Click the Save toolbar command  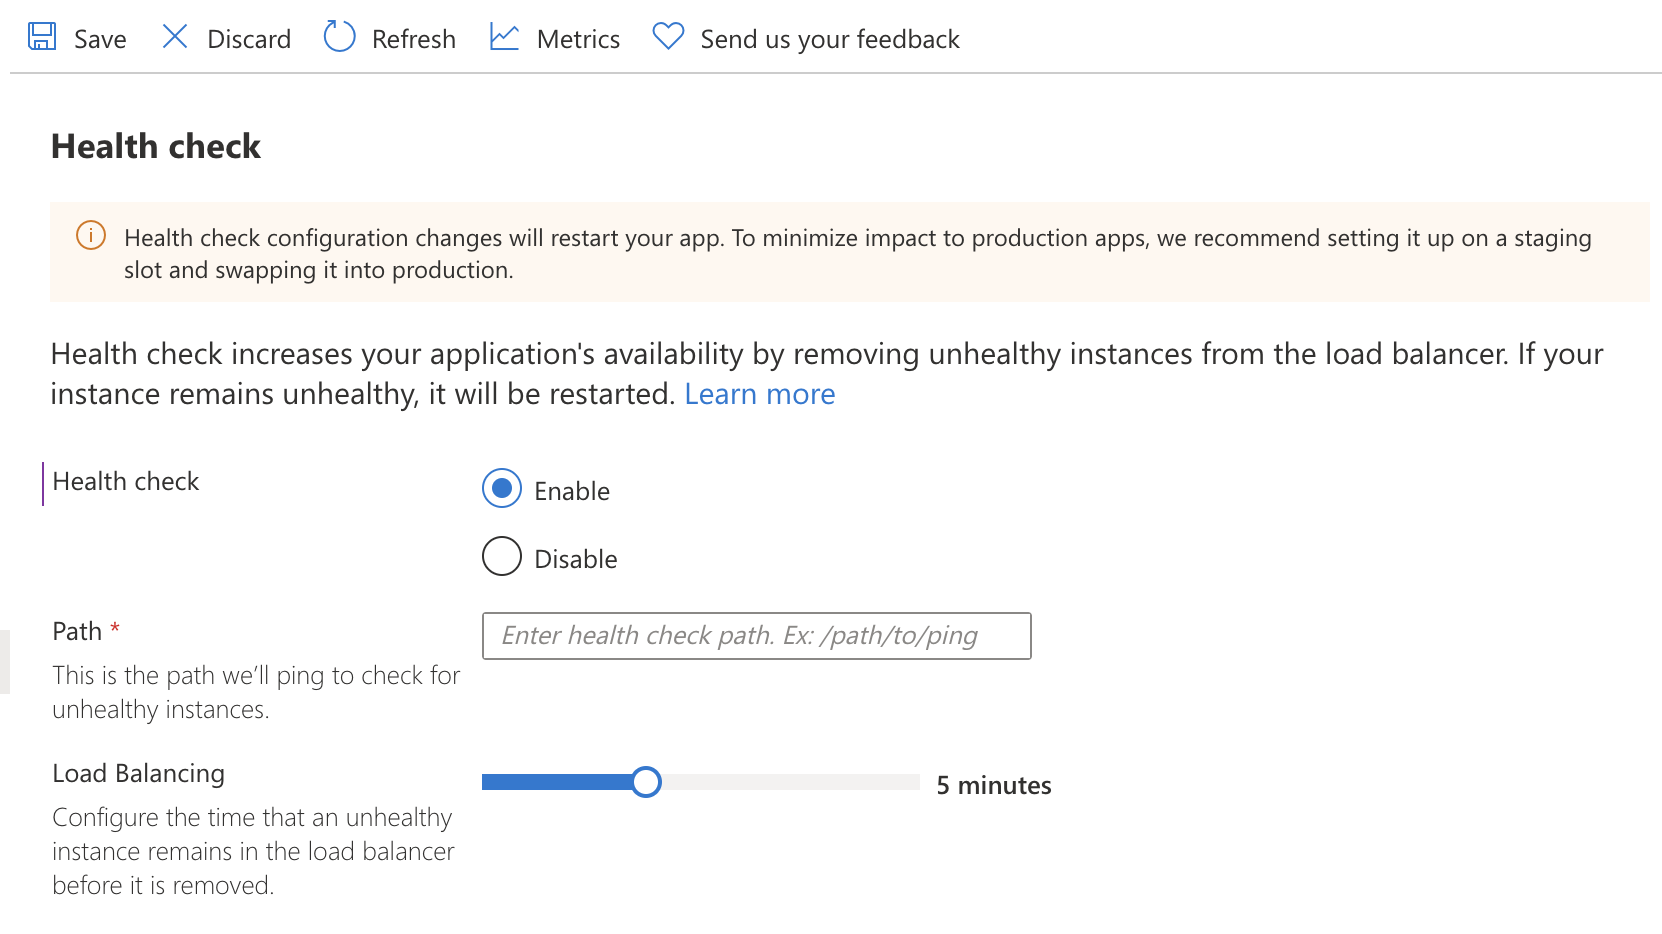click(x=98, y=38)
